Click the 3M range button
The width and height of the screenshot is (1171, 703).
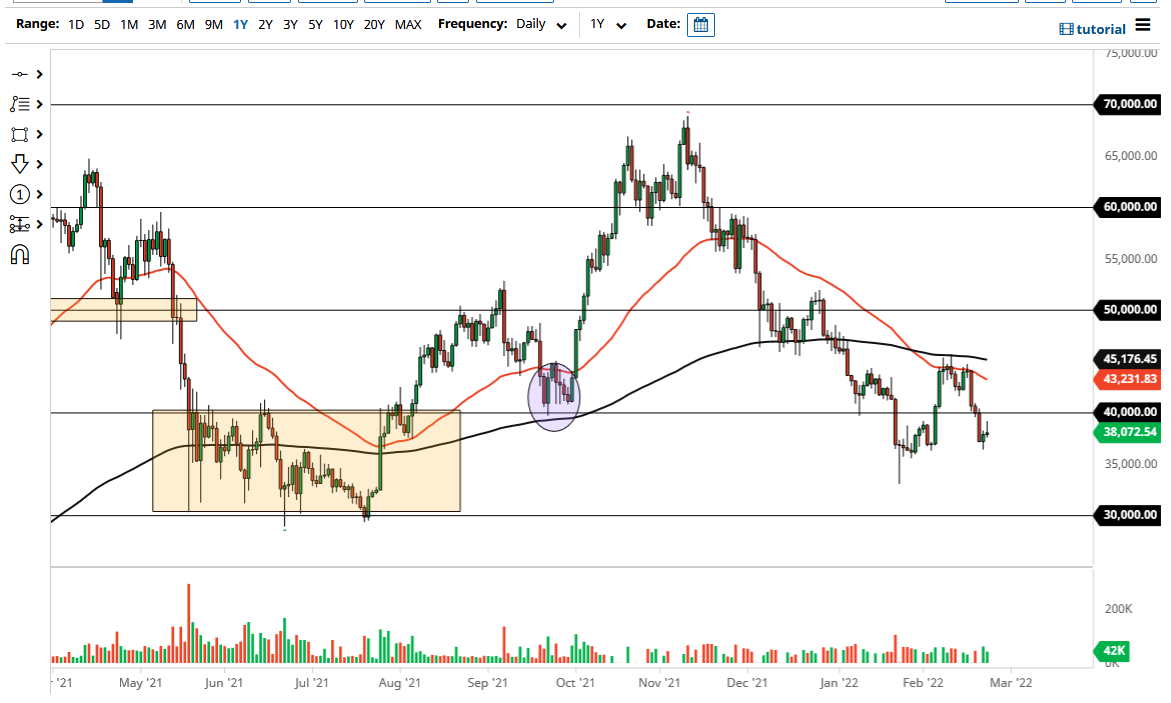point(156,24)
